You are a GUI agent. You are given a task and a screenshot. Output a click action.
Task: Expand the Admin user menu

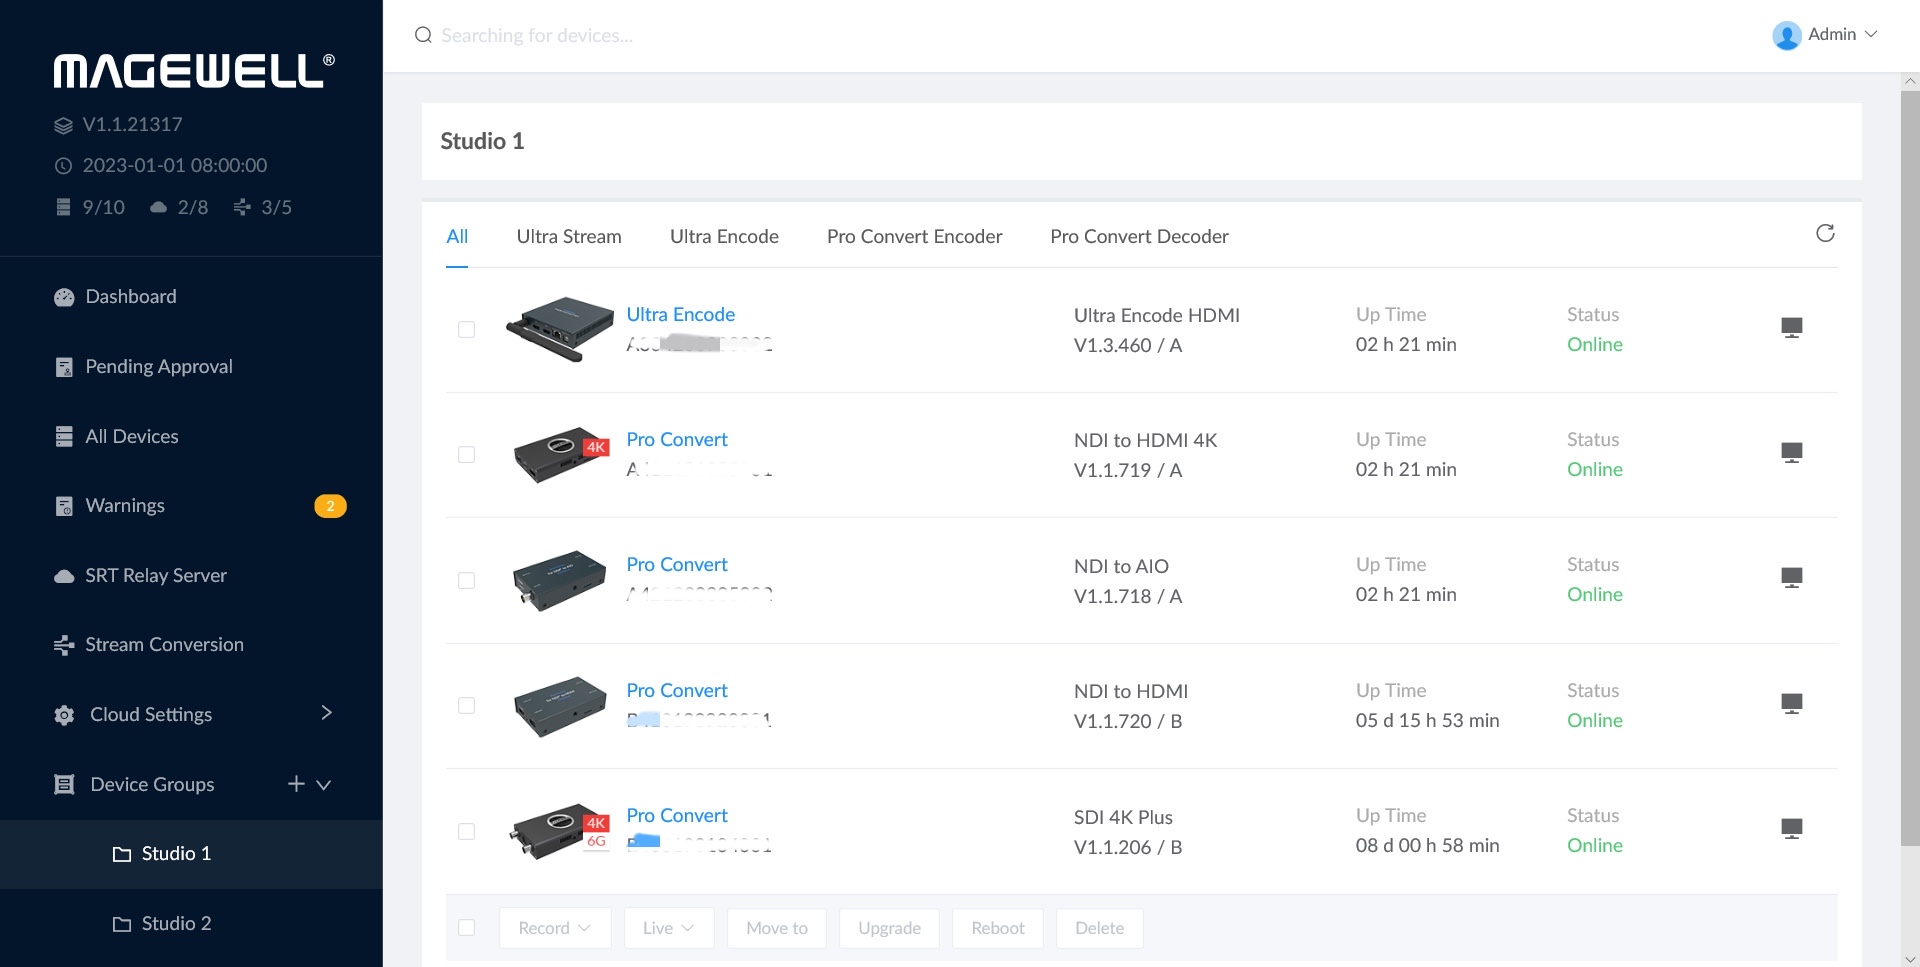coord(1825,35)
